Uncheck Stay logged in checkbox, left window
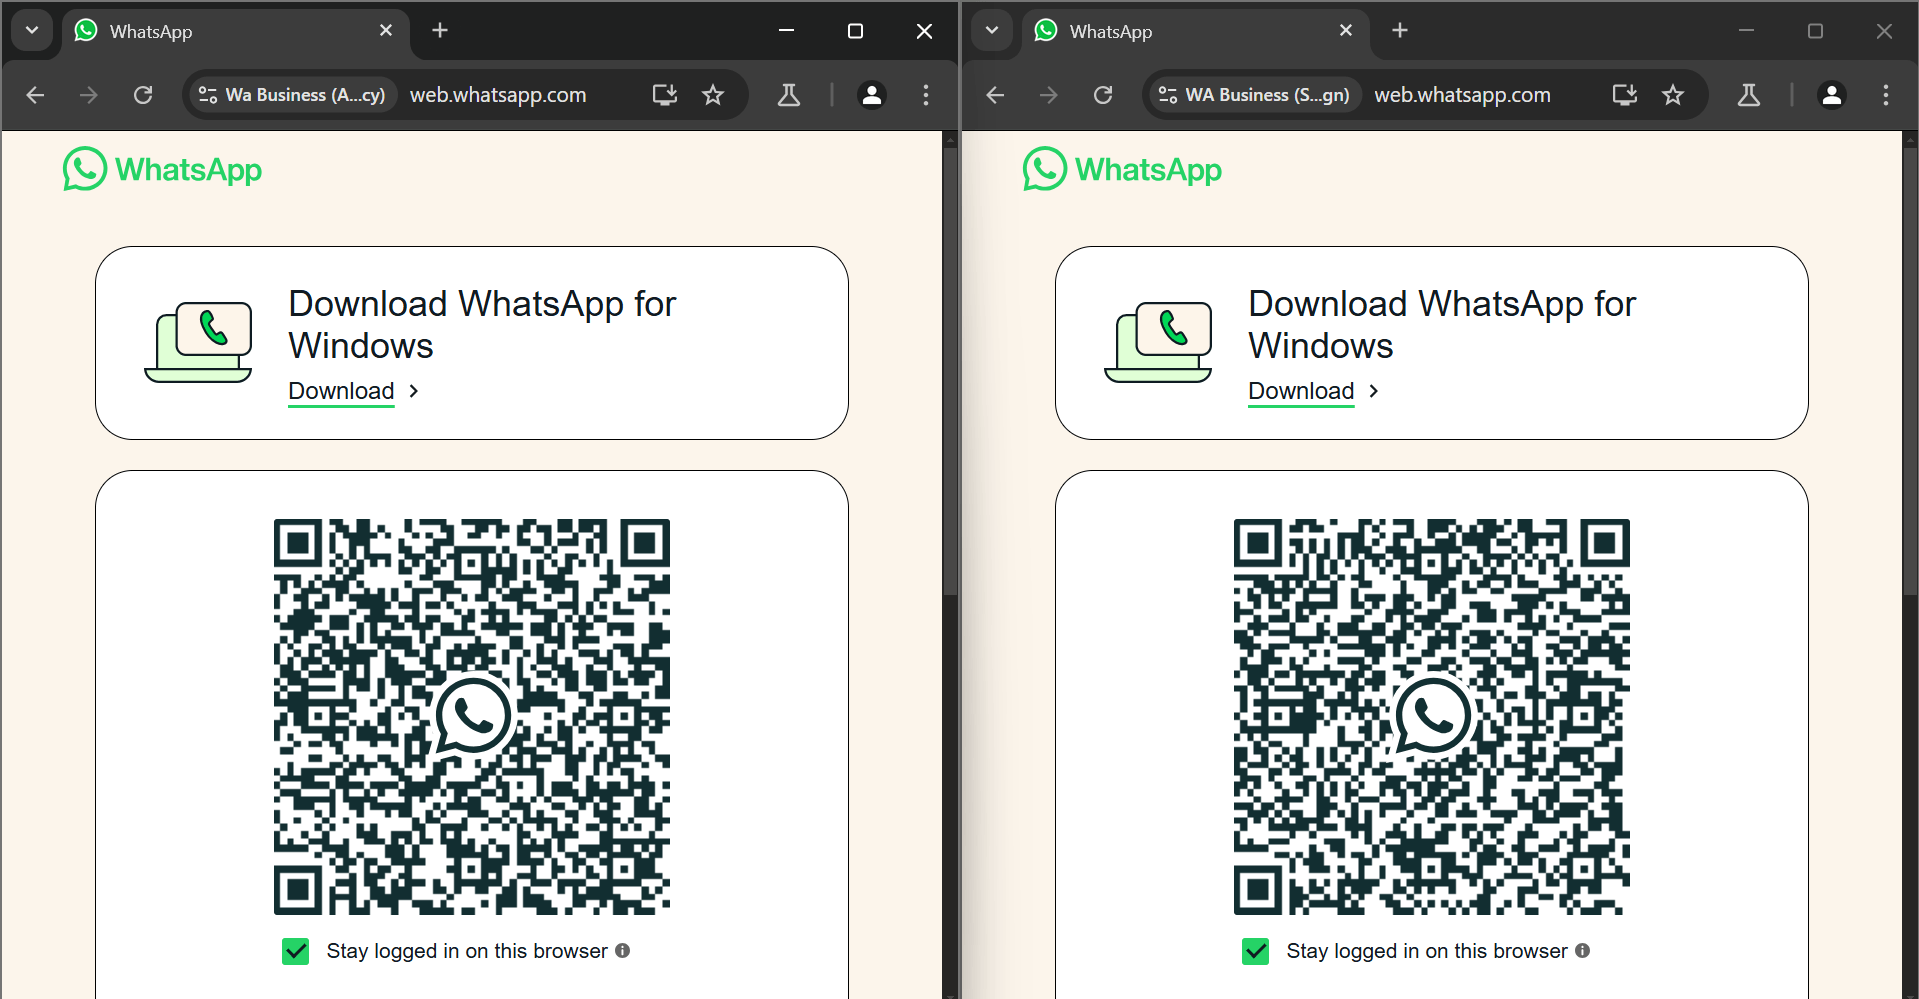1919x999 pixels. point(296,951)
